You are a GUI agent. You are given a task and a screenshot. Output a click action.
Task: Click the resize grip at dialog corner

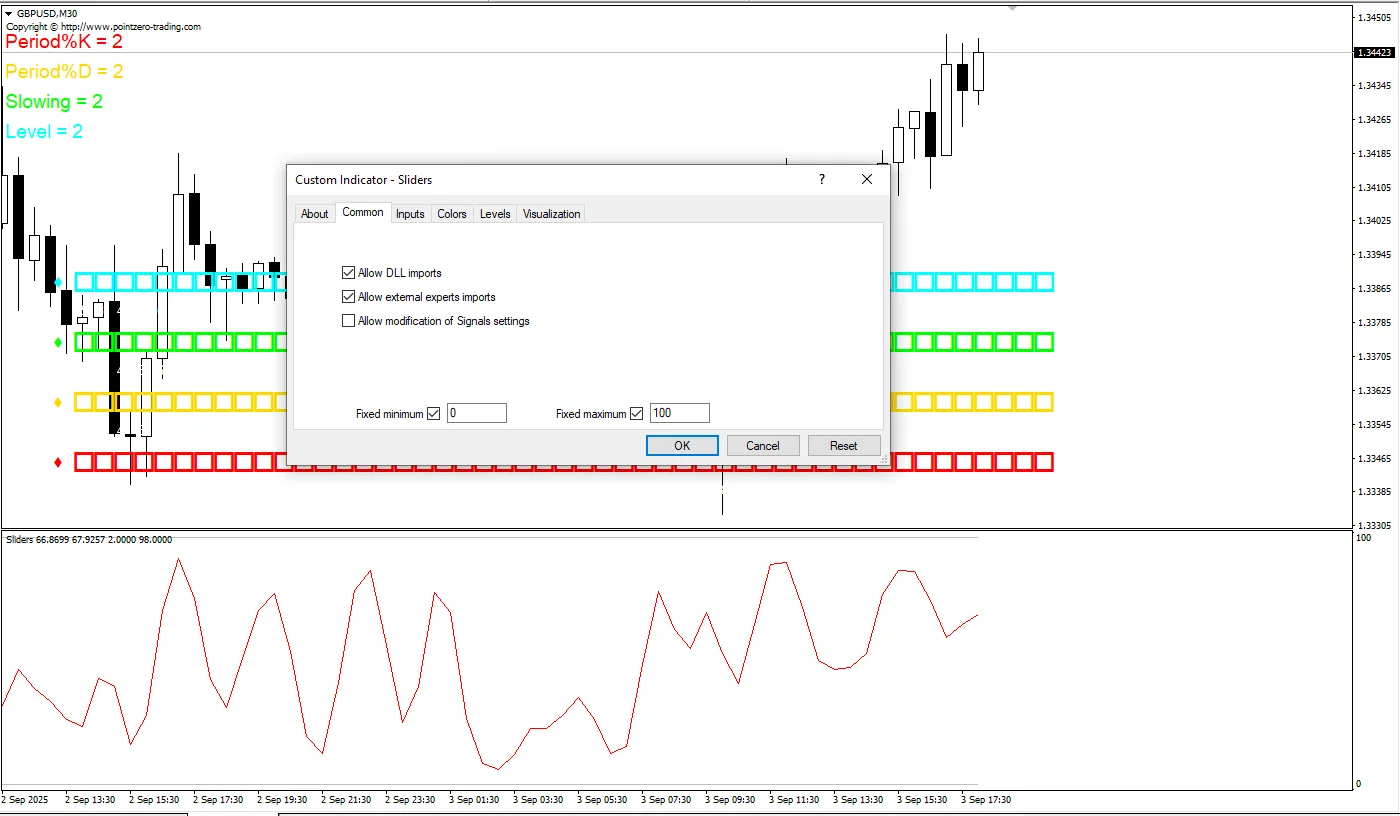click(x=884, y=460)
